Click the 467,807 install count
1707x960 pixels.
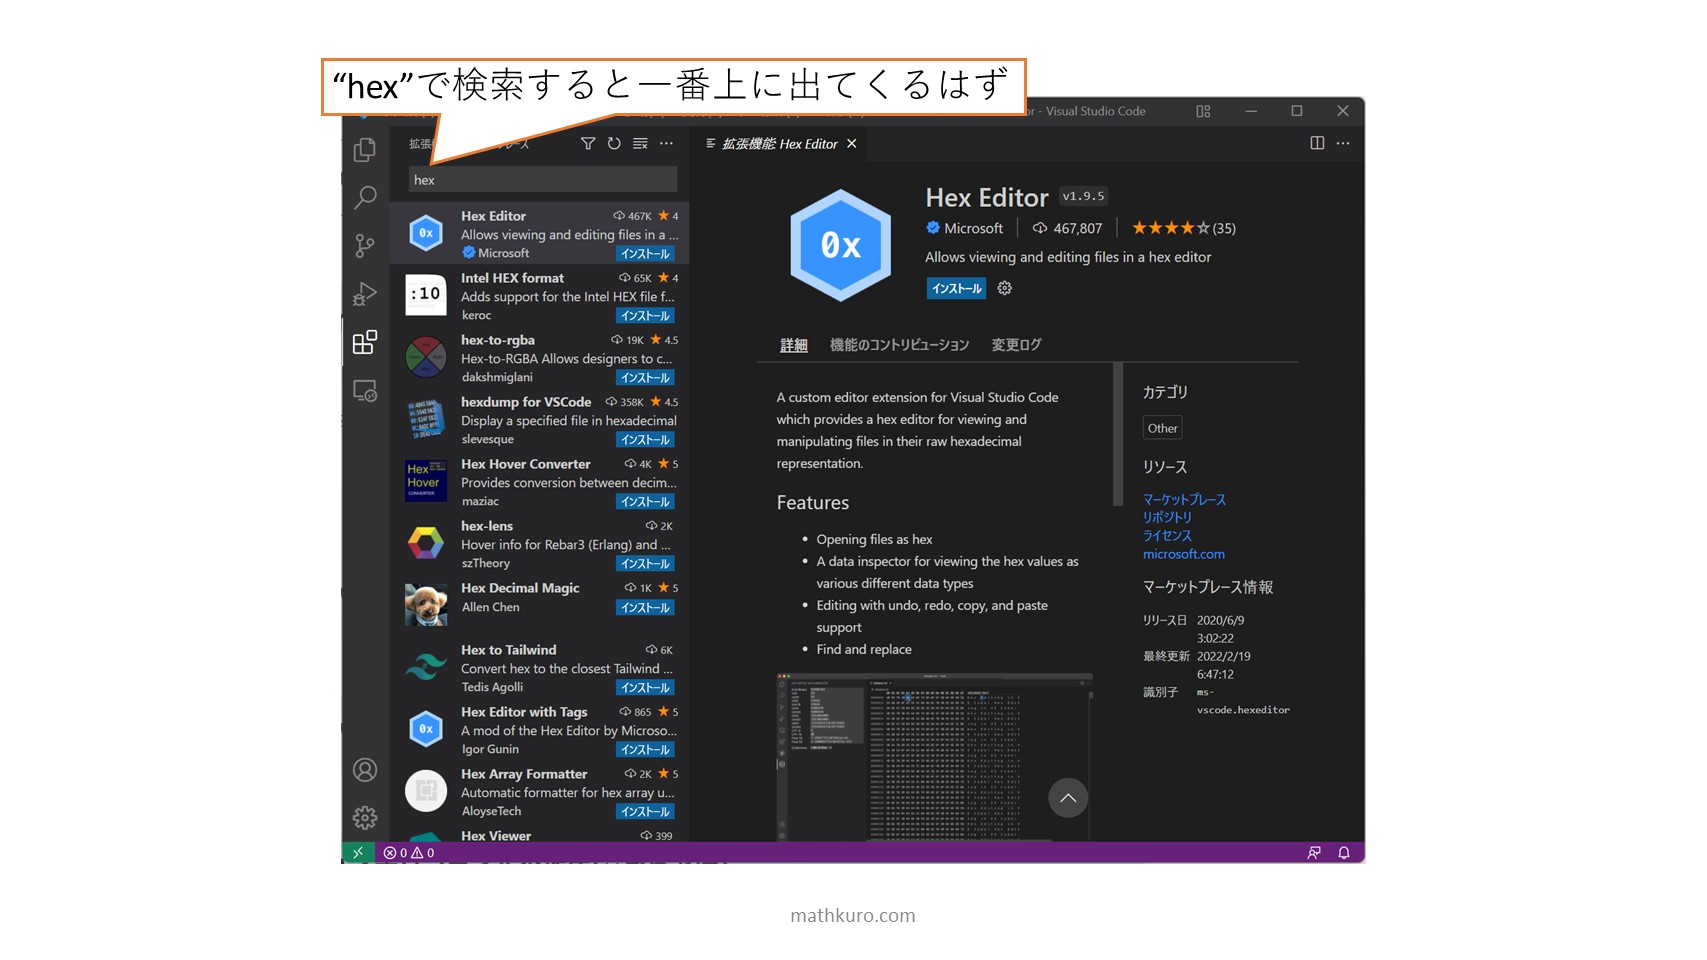[1068, 228]
